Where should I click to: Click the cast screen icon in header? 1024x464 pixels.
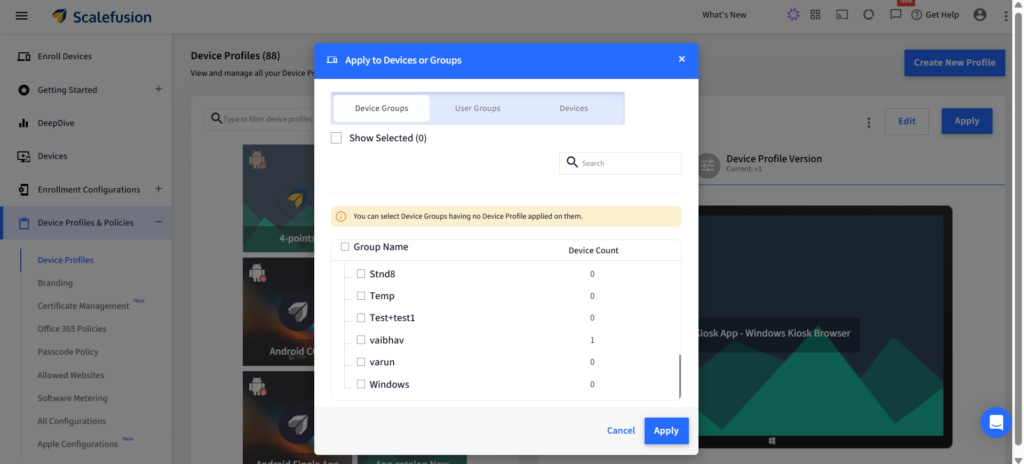click(x=842, y=14)
